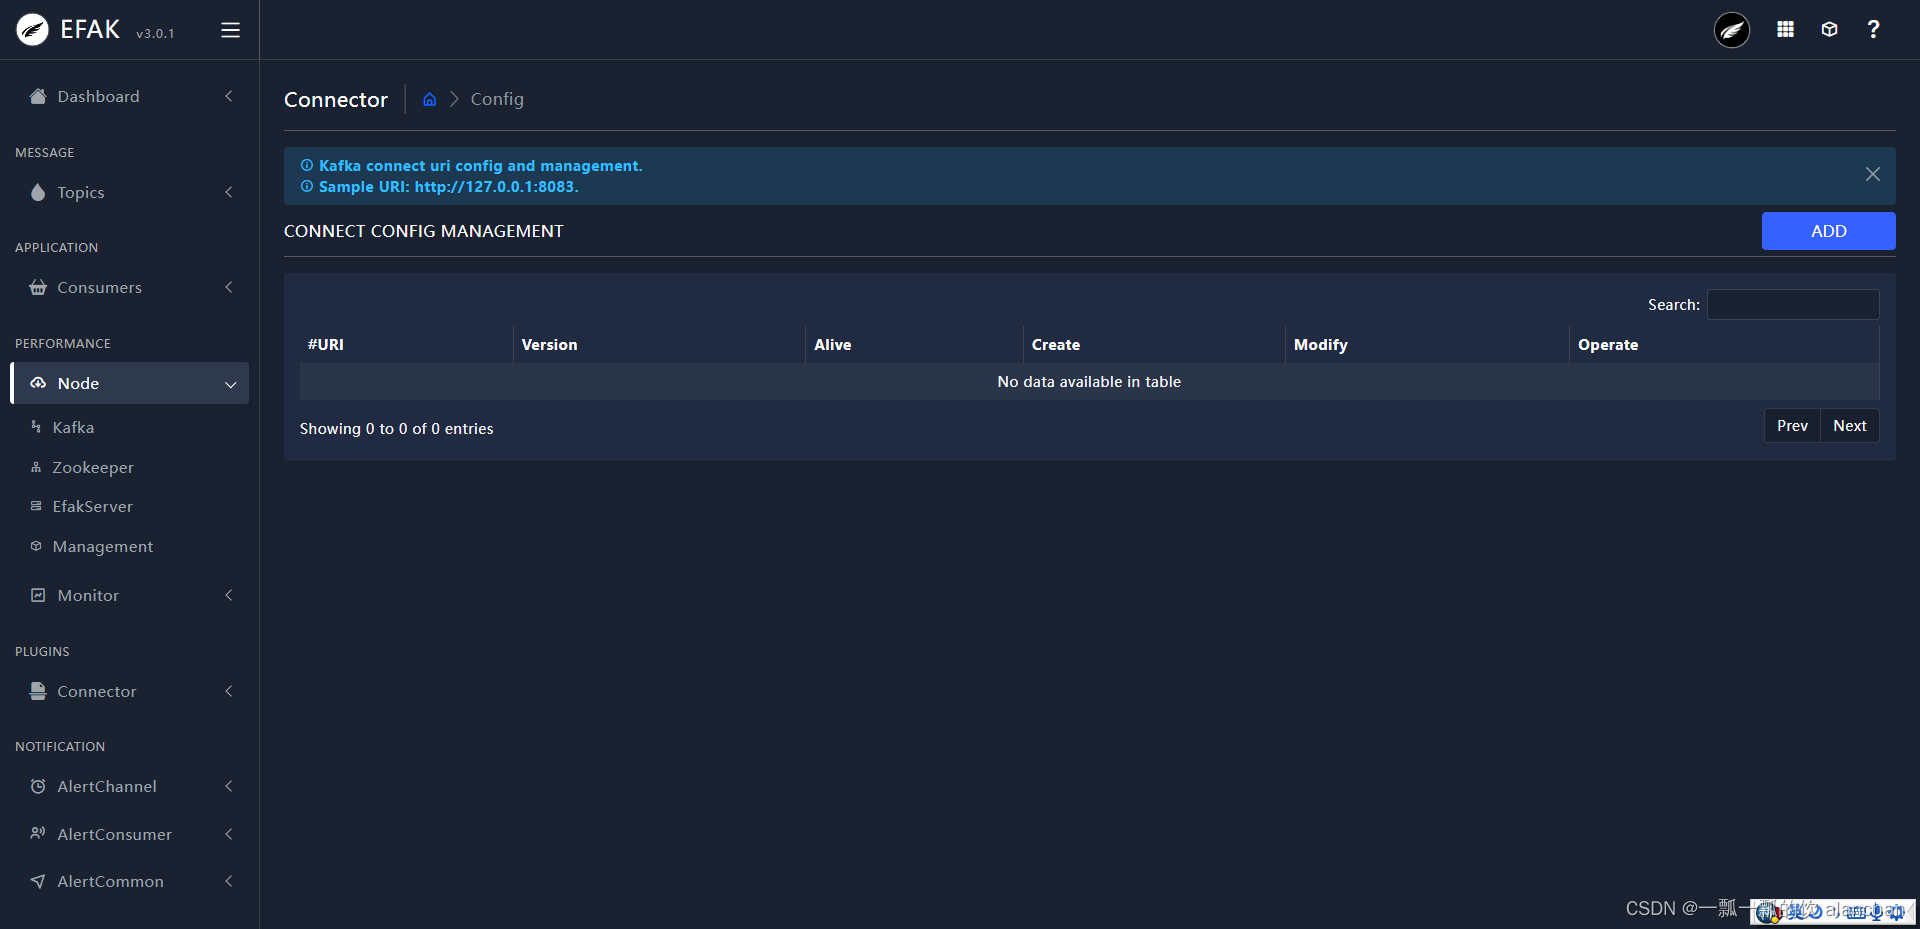Click the Operate column header

pyautogui.click(x=1724, y=345)
